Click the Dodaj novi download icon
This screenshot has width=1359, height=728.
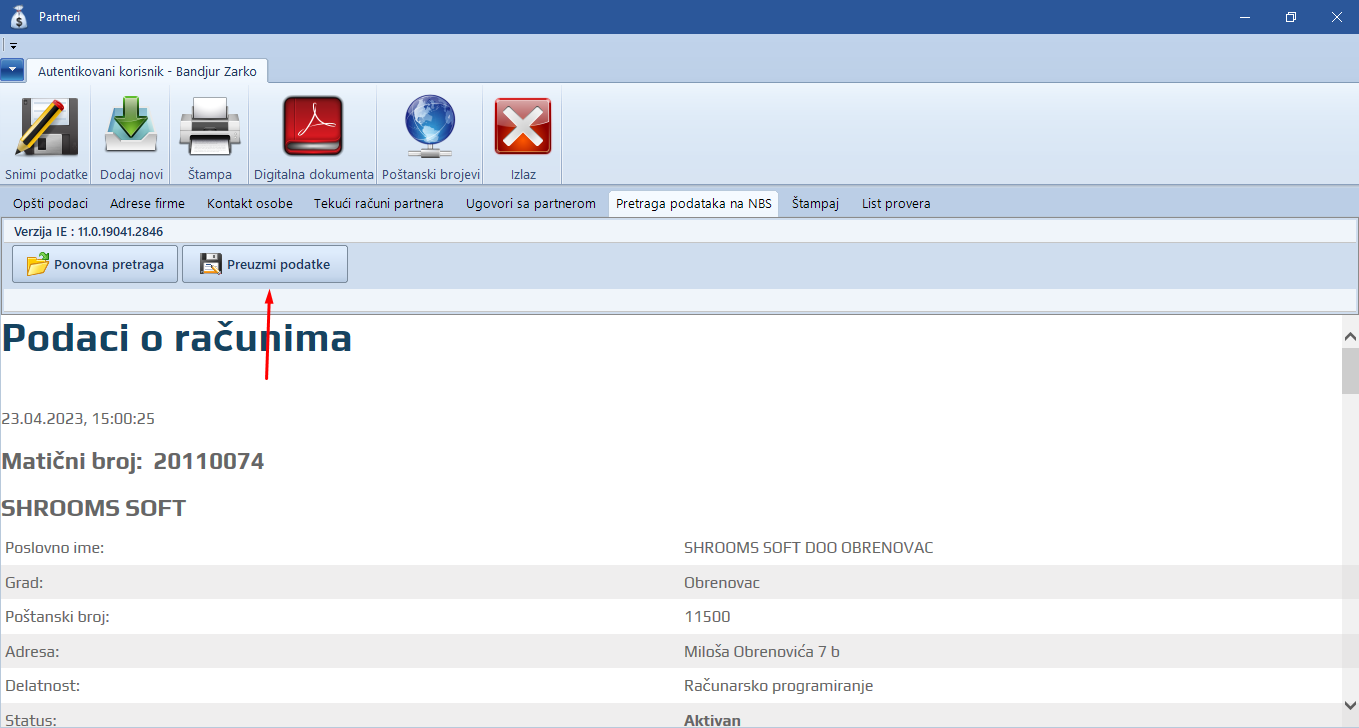131,126
